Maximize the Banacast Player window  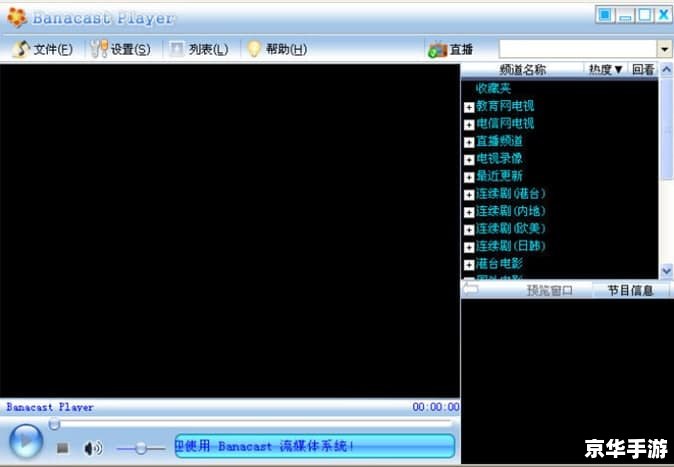click(x=645, y=15)
